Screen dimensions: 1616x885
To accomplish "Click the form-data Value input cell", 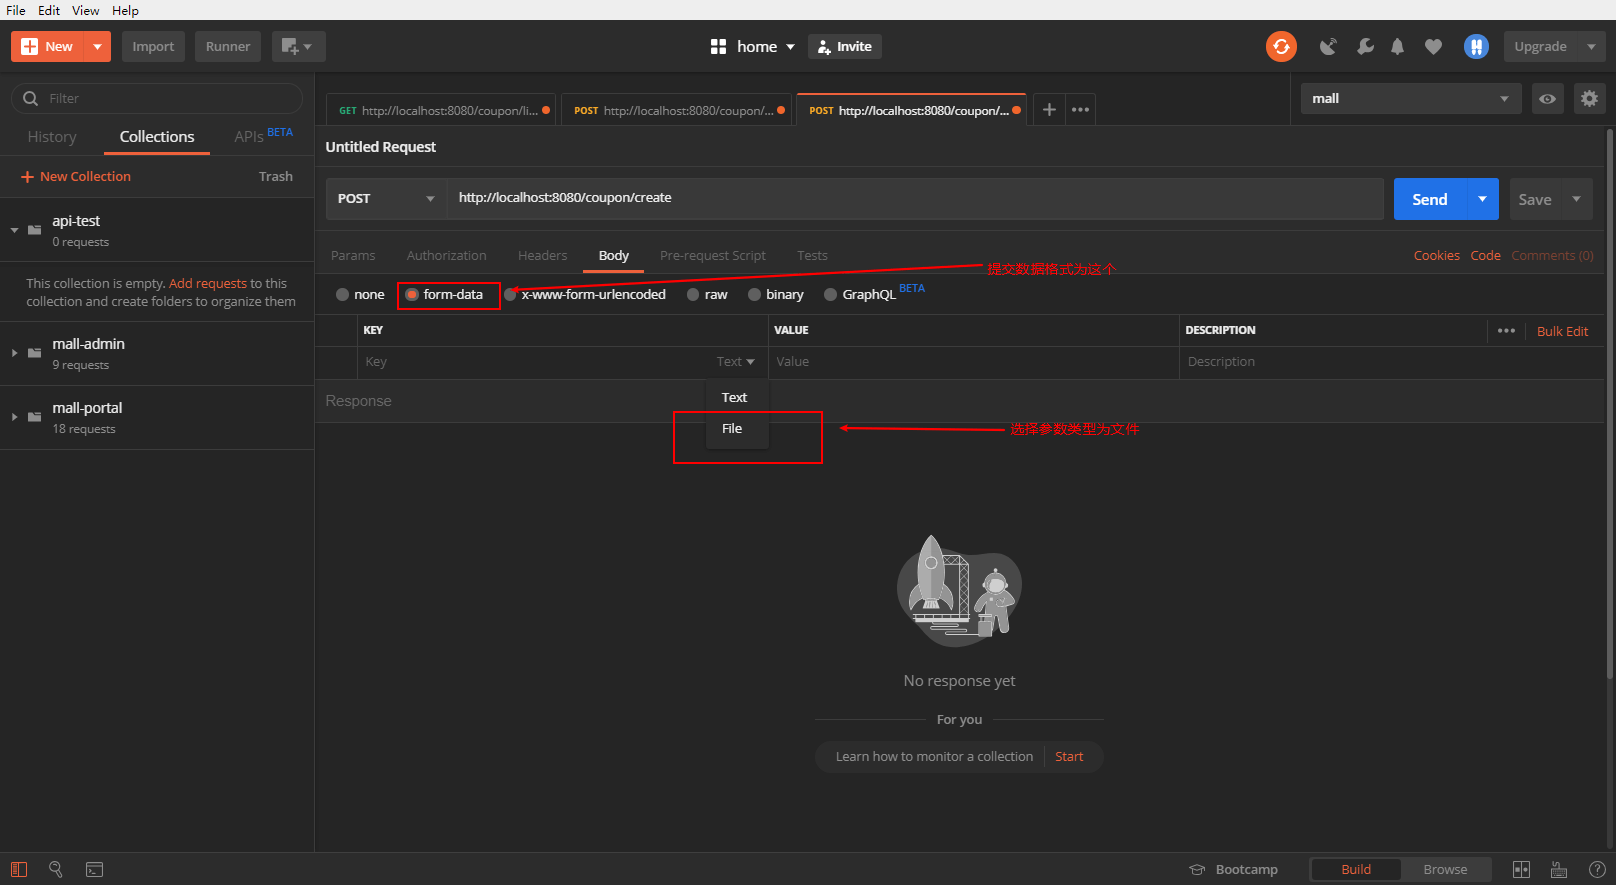I will point(974,362).
